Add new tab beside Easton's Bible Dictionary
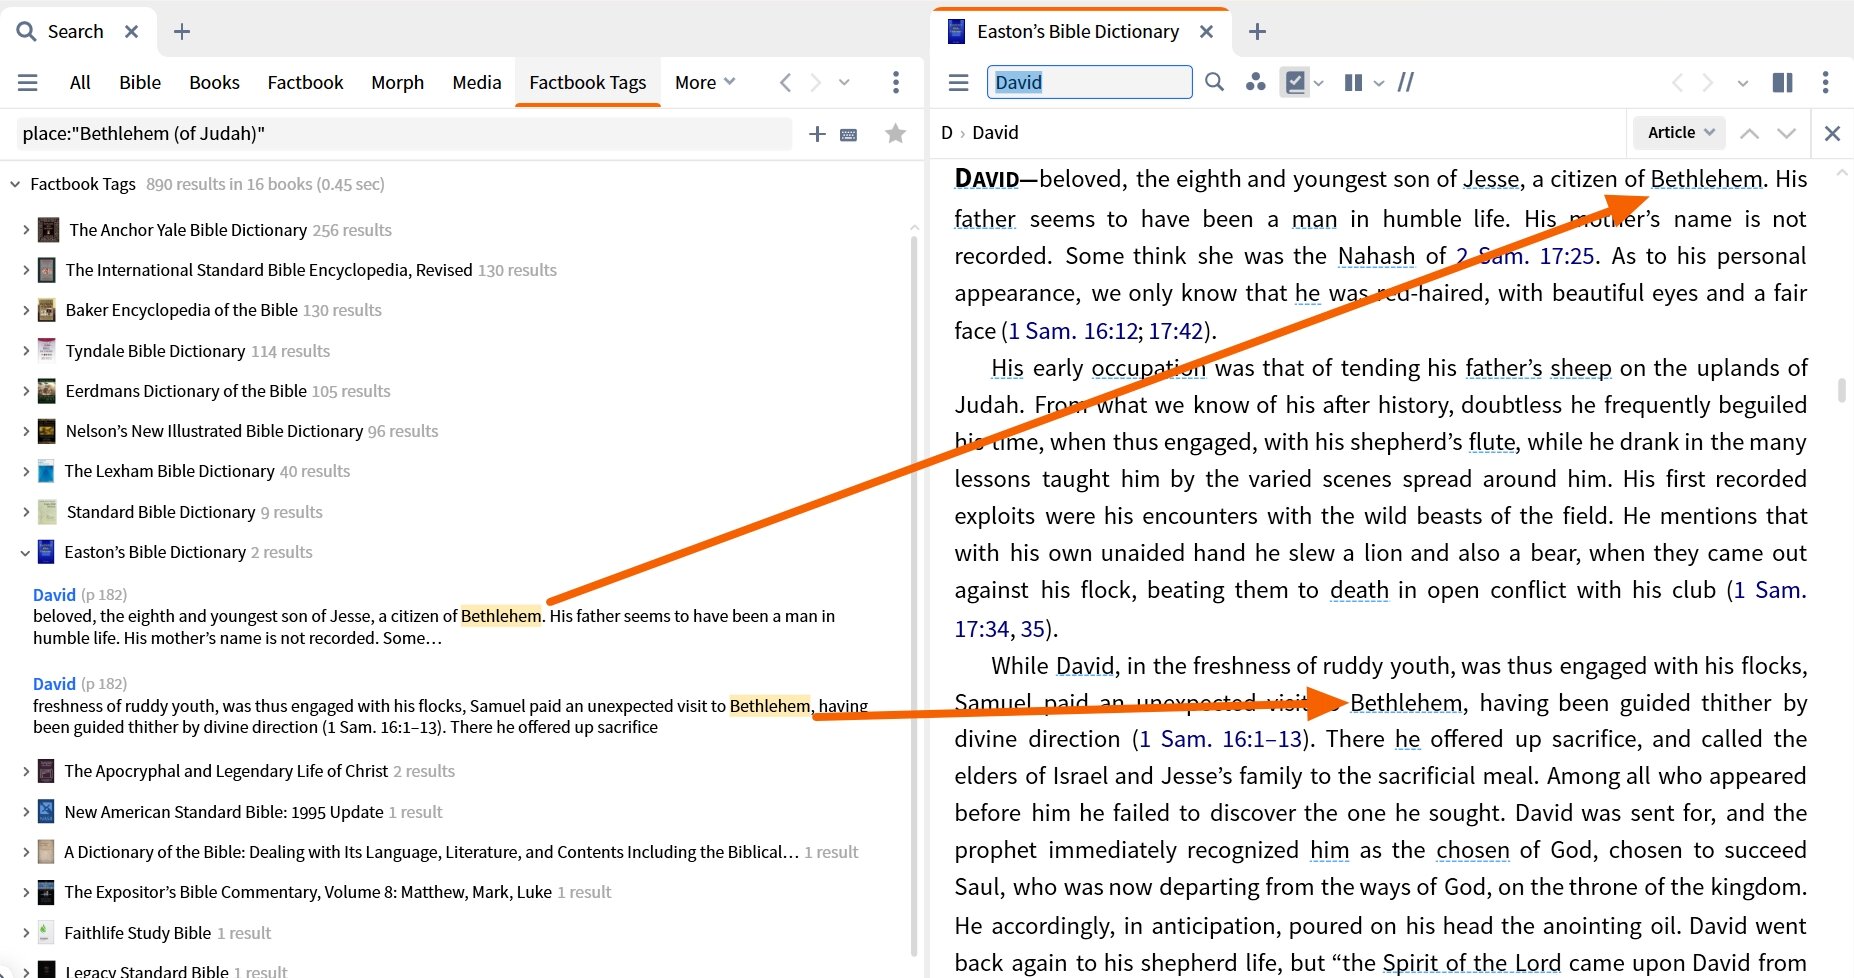 1257,32
